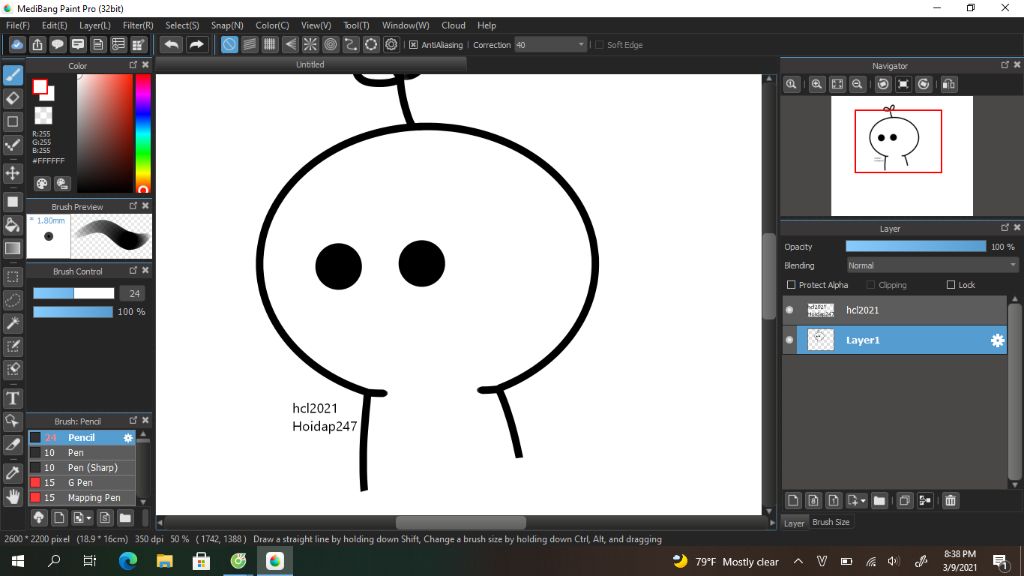The height and width of the screenshot is (576, 1024).
Task: Click the Undo arrow
Action: pos(172,44)
